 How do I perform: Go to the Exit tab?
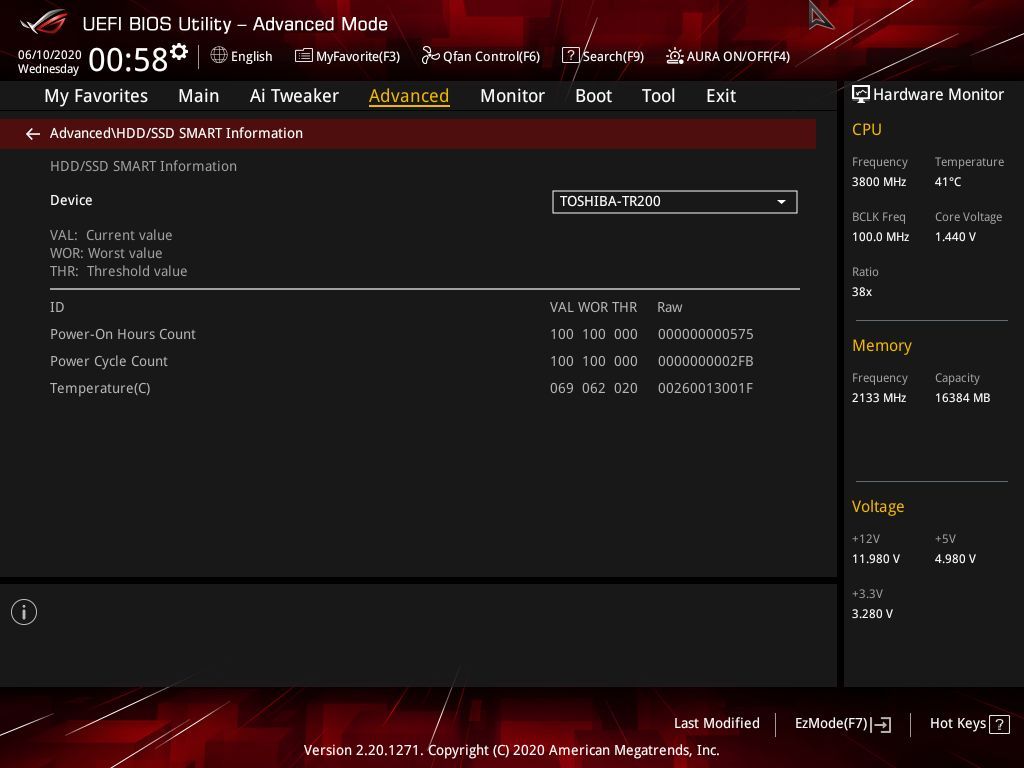point(721,96)
